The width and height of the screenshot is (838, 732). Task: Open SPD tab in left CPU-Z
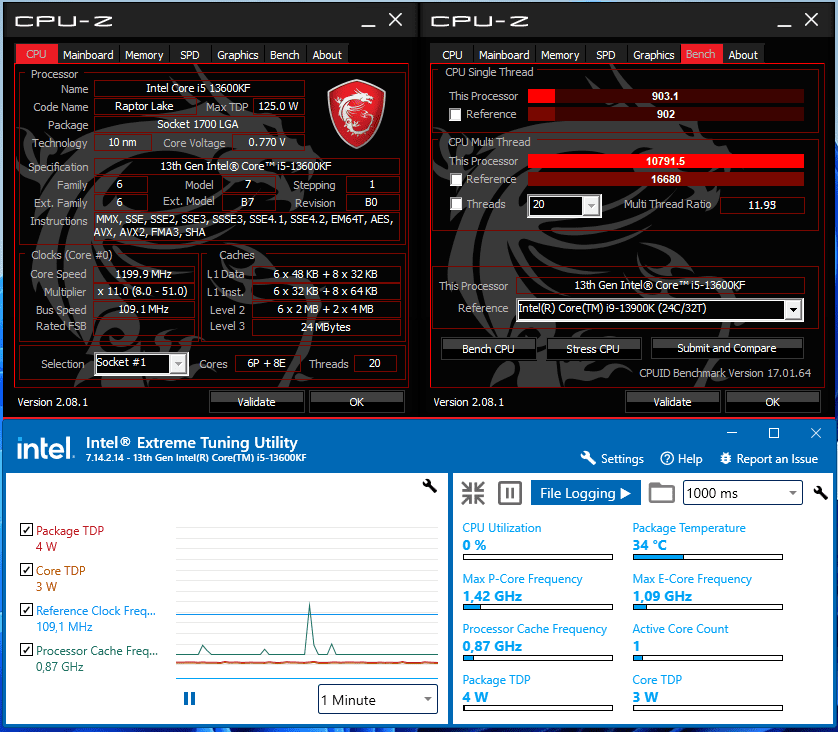click(190, 55)
